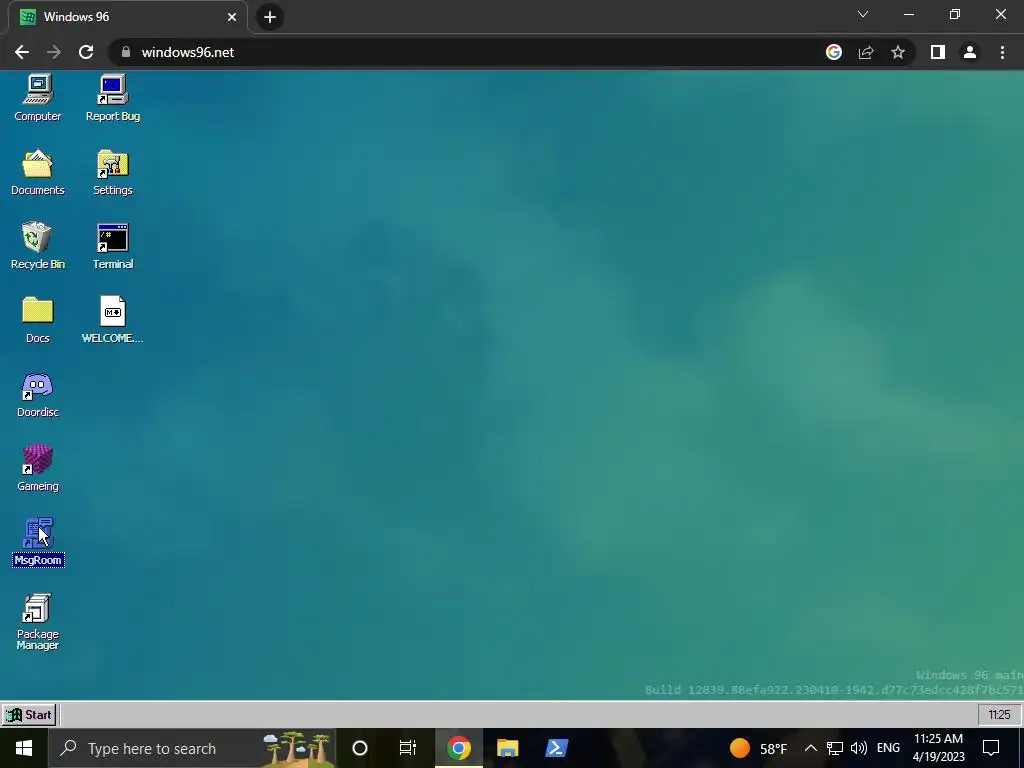Select the Recycle Bin icon
Image resolution: width=1024 pixels, height=768 pixels.
[x=38, y=246]
